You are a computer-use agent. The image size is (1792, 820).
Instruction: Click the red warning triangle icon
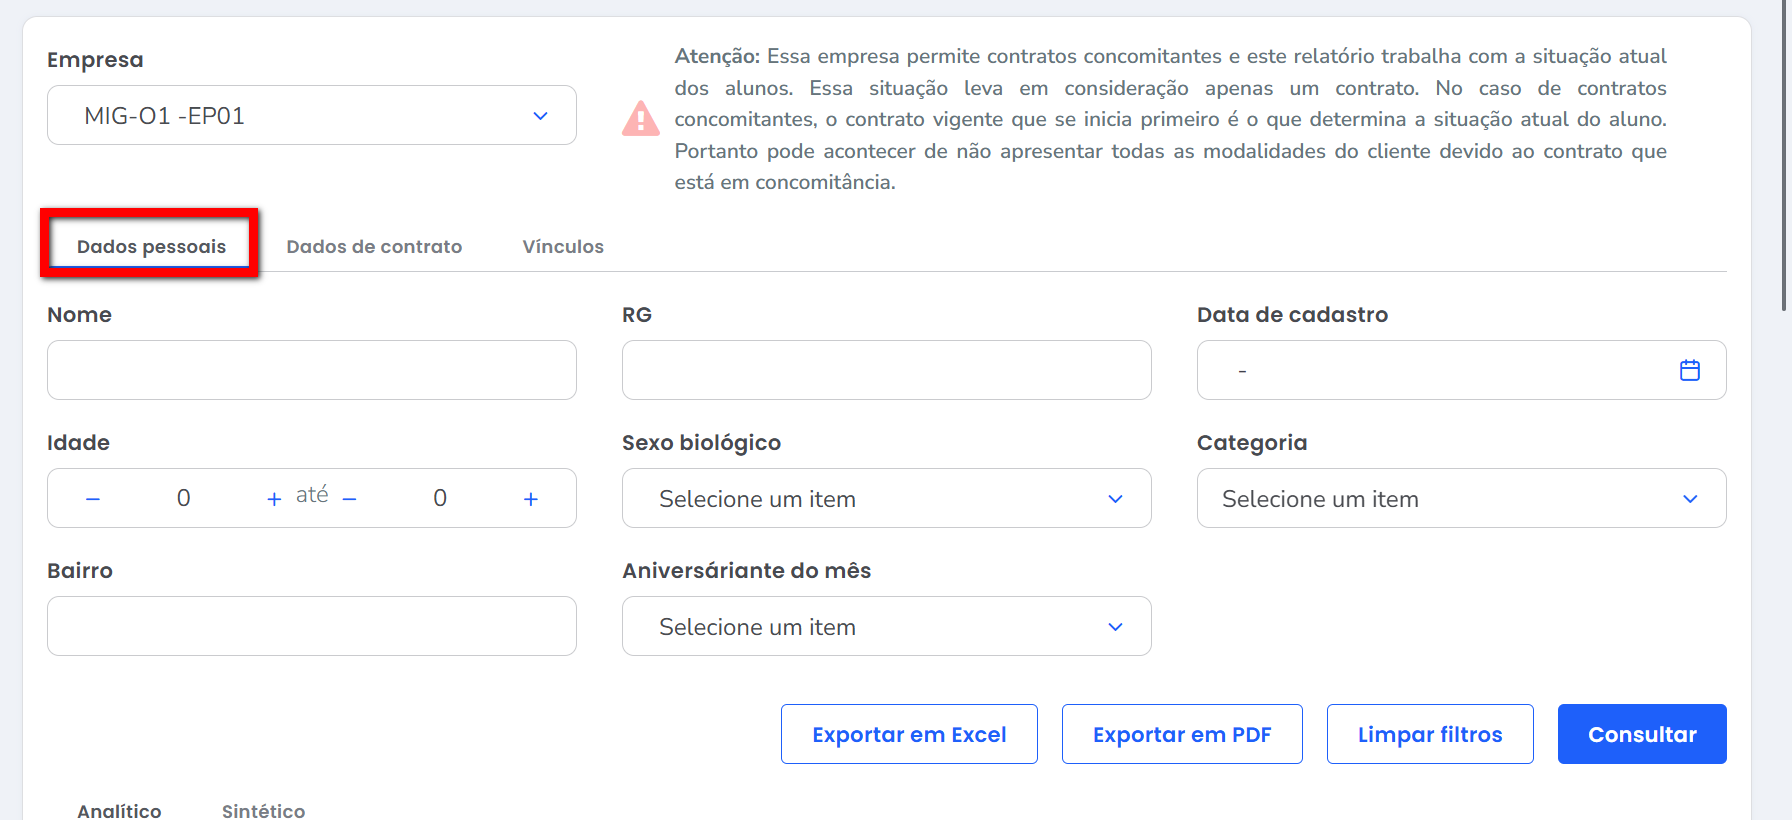(x=640, y=119)
